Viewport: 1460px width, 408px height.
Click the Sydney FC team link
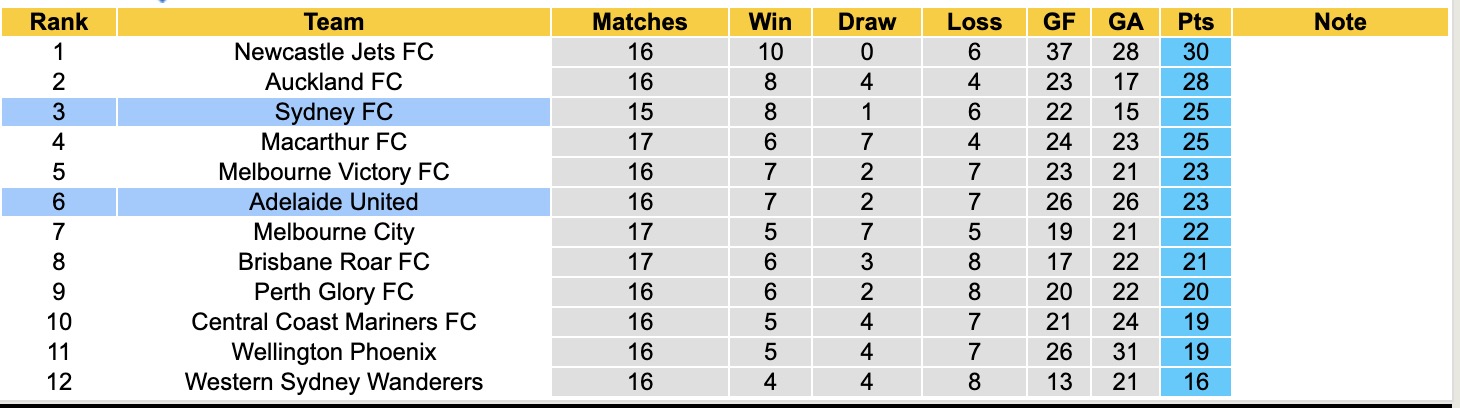coord(334,112)
